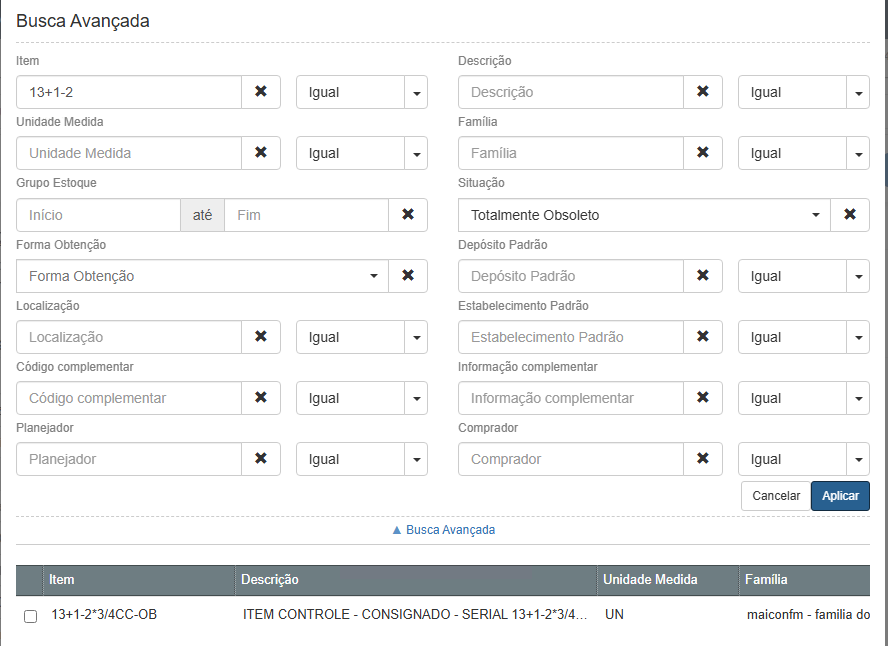Image resolution: width=888 pixels, height=646 pixels.
Task: Clear the Situação selection X icon
Action: click(850, 215)
